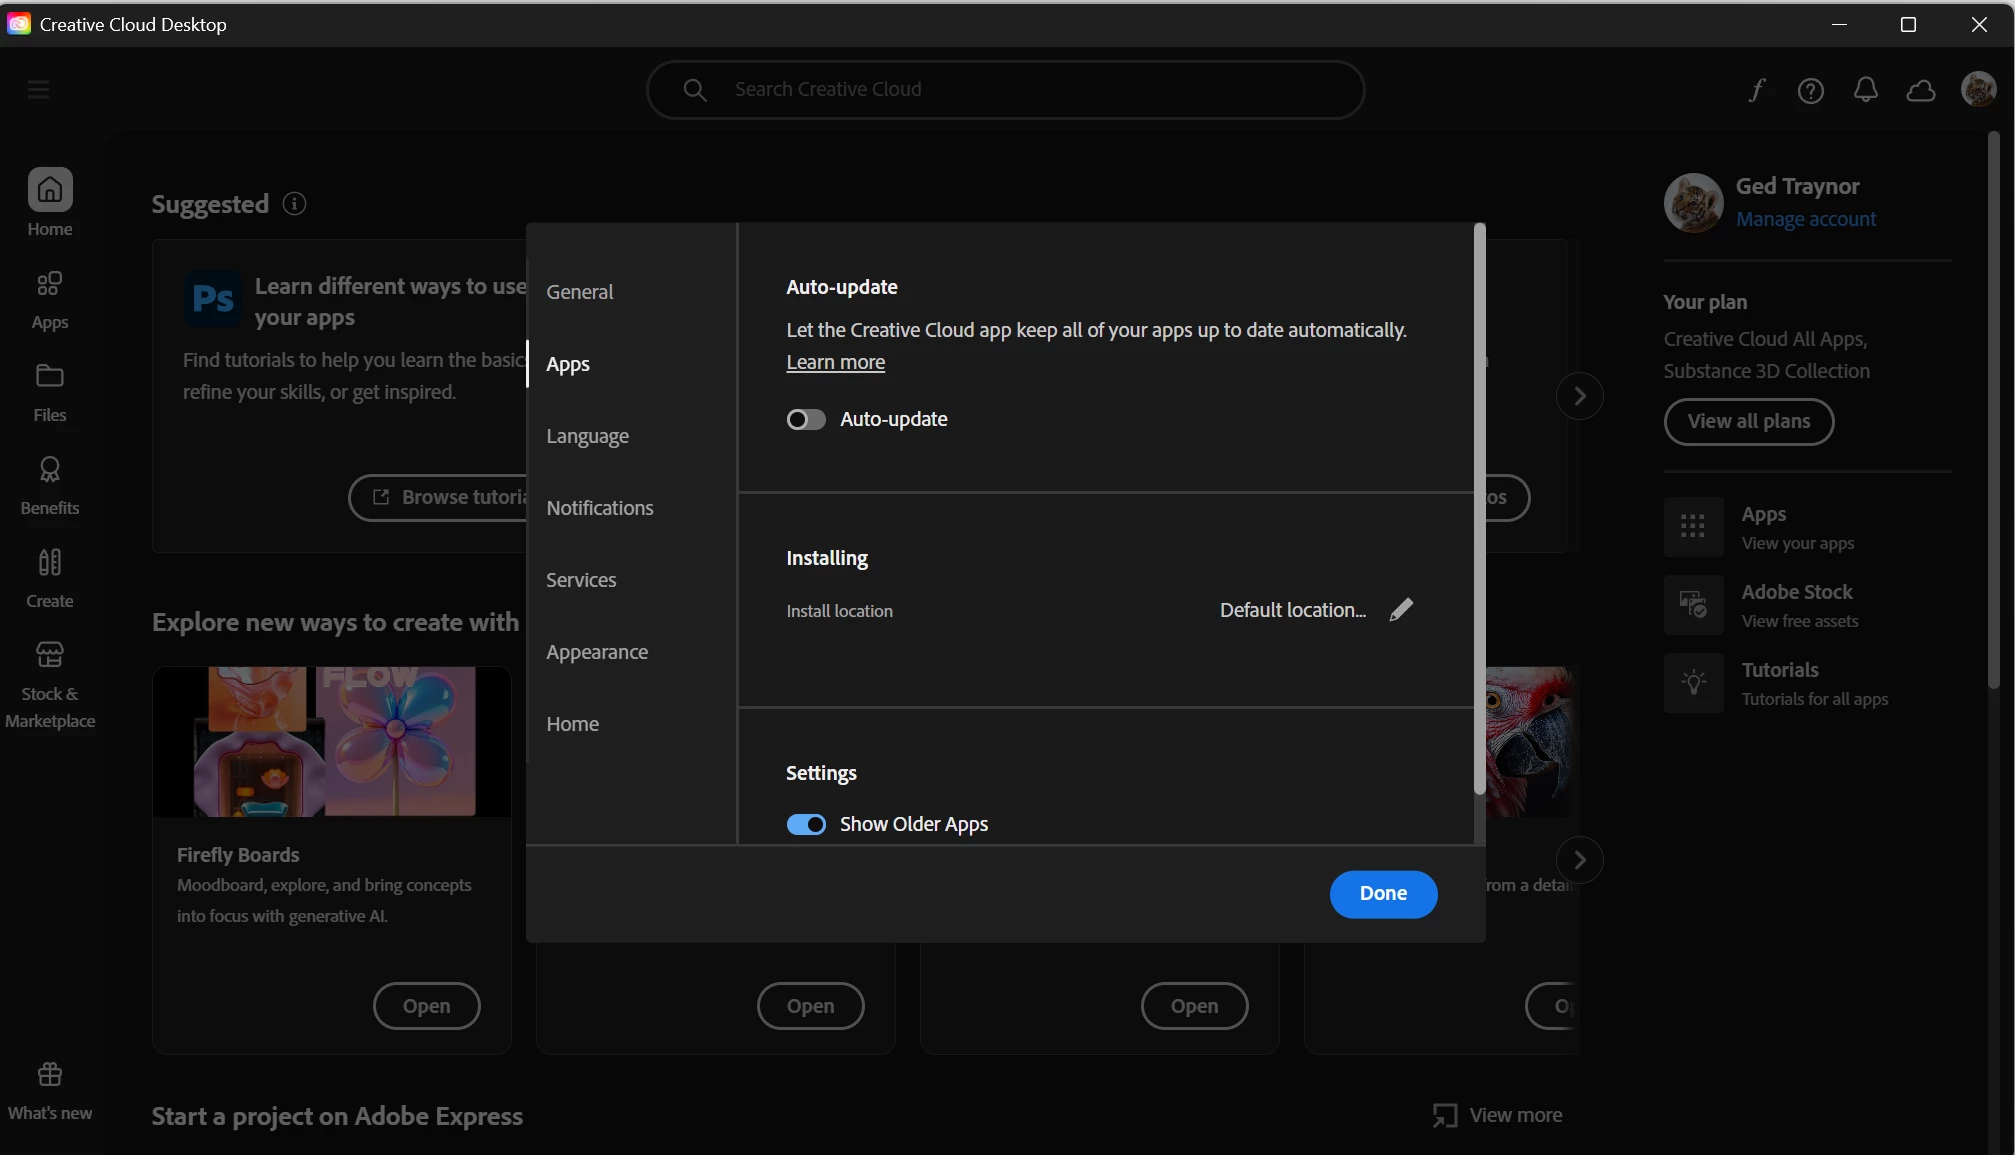Select Services preferences tab
The width and height of the screenshot is (2015, 1155).
point(581,580)
